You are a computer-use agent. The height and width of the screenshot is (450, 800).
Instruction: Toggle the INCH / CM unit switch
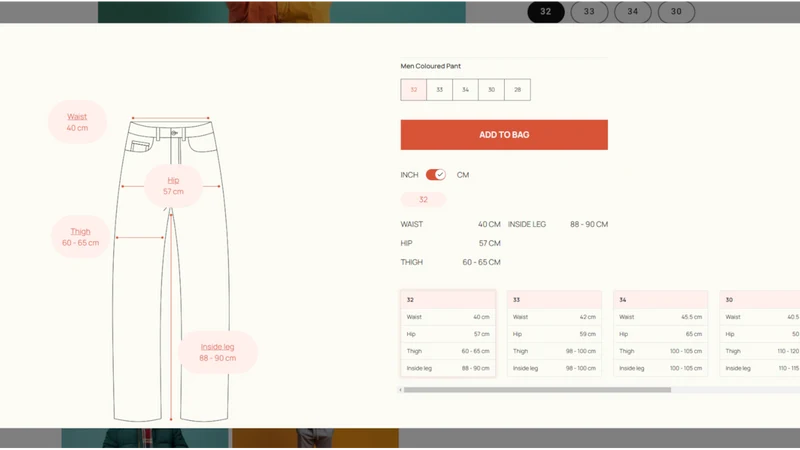pyautogui.click(x=436, y=175)
